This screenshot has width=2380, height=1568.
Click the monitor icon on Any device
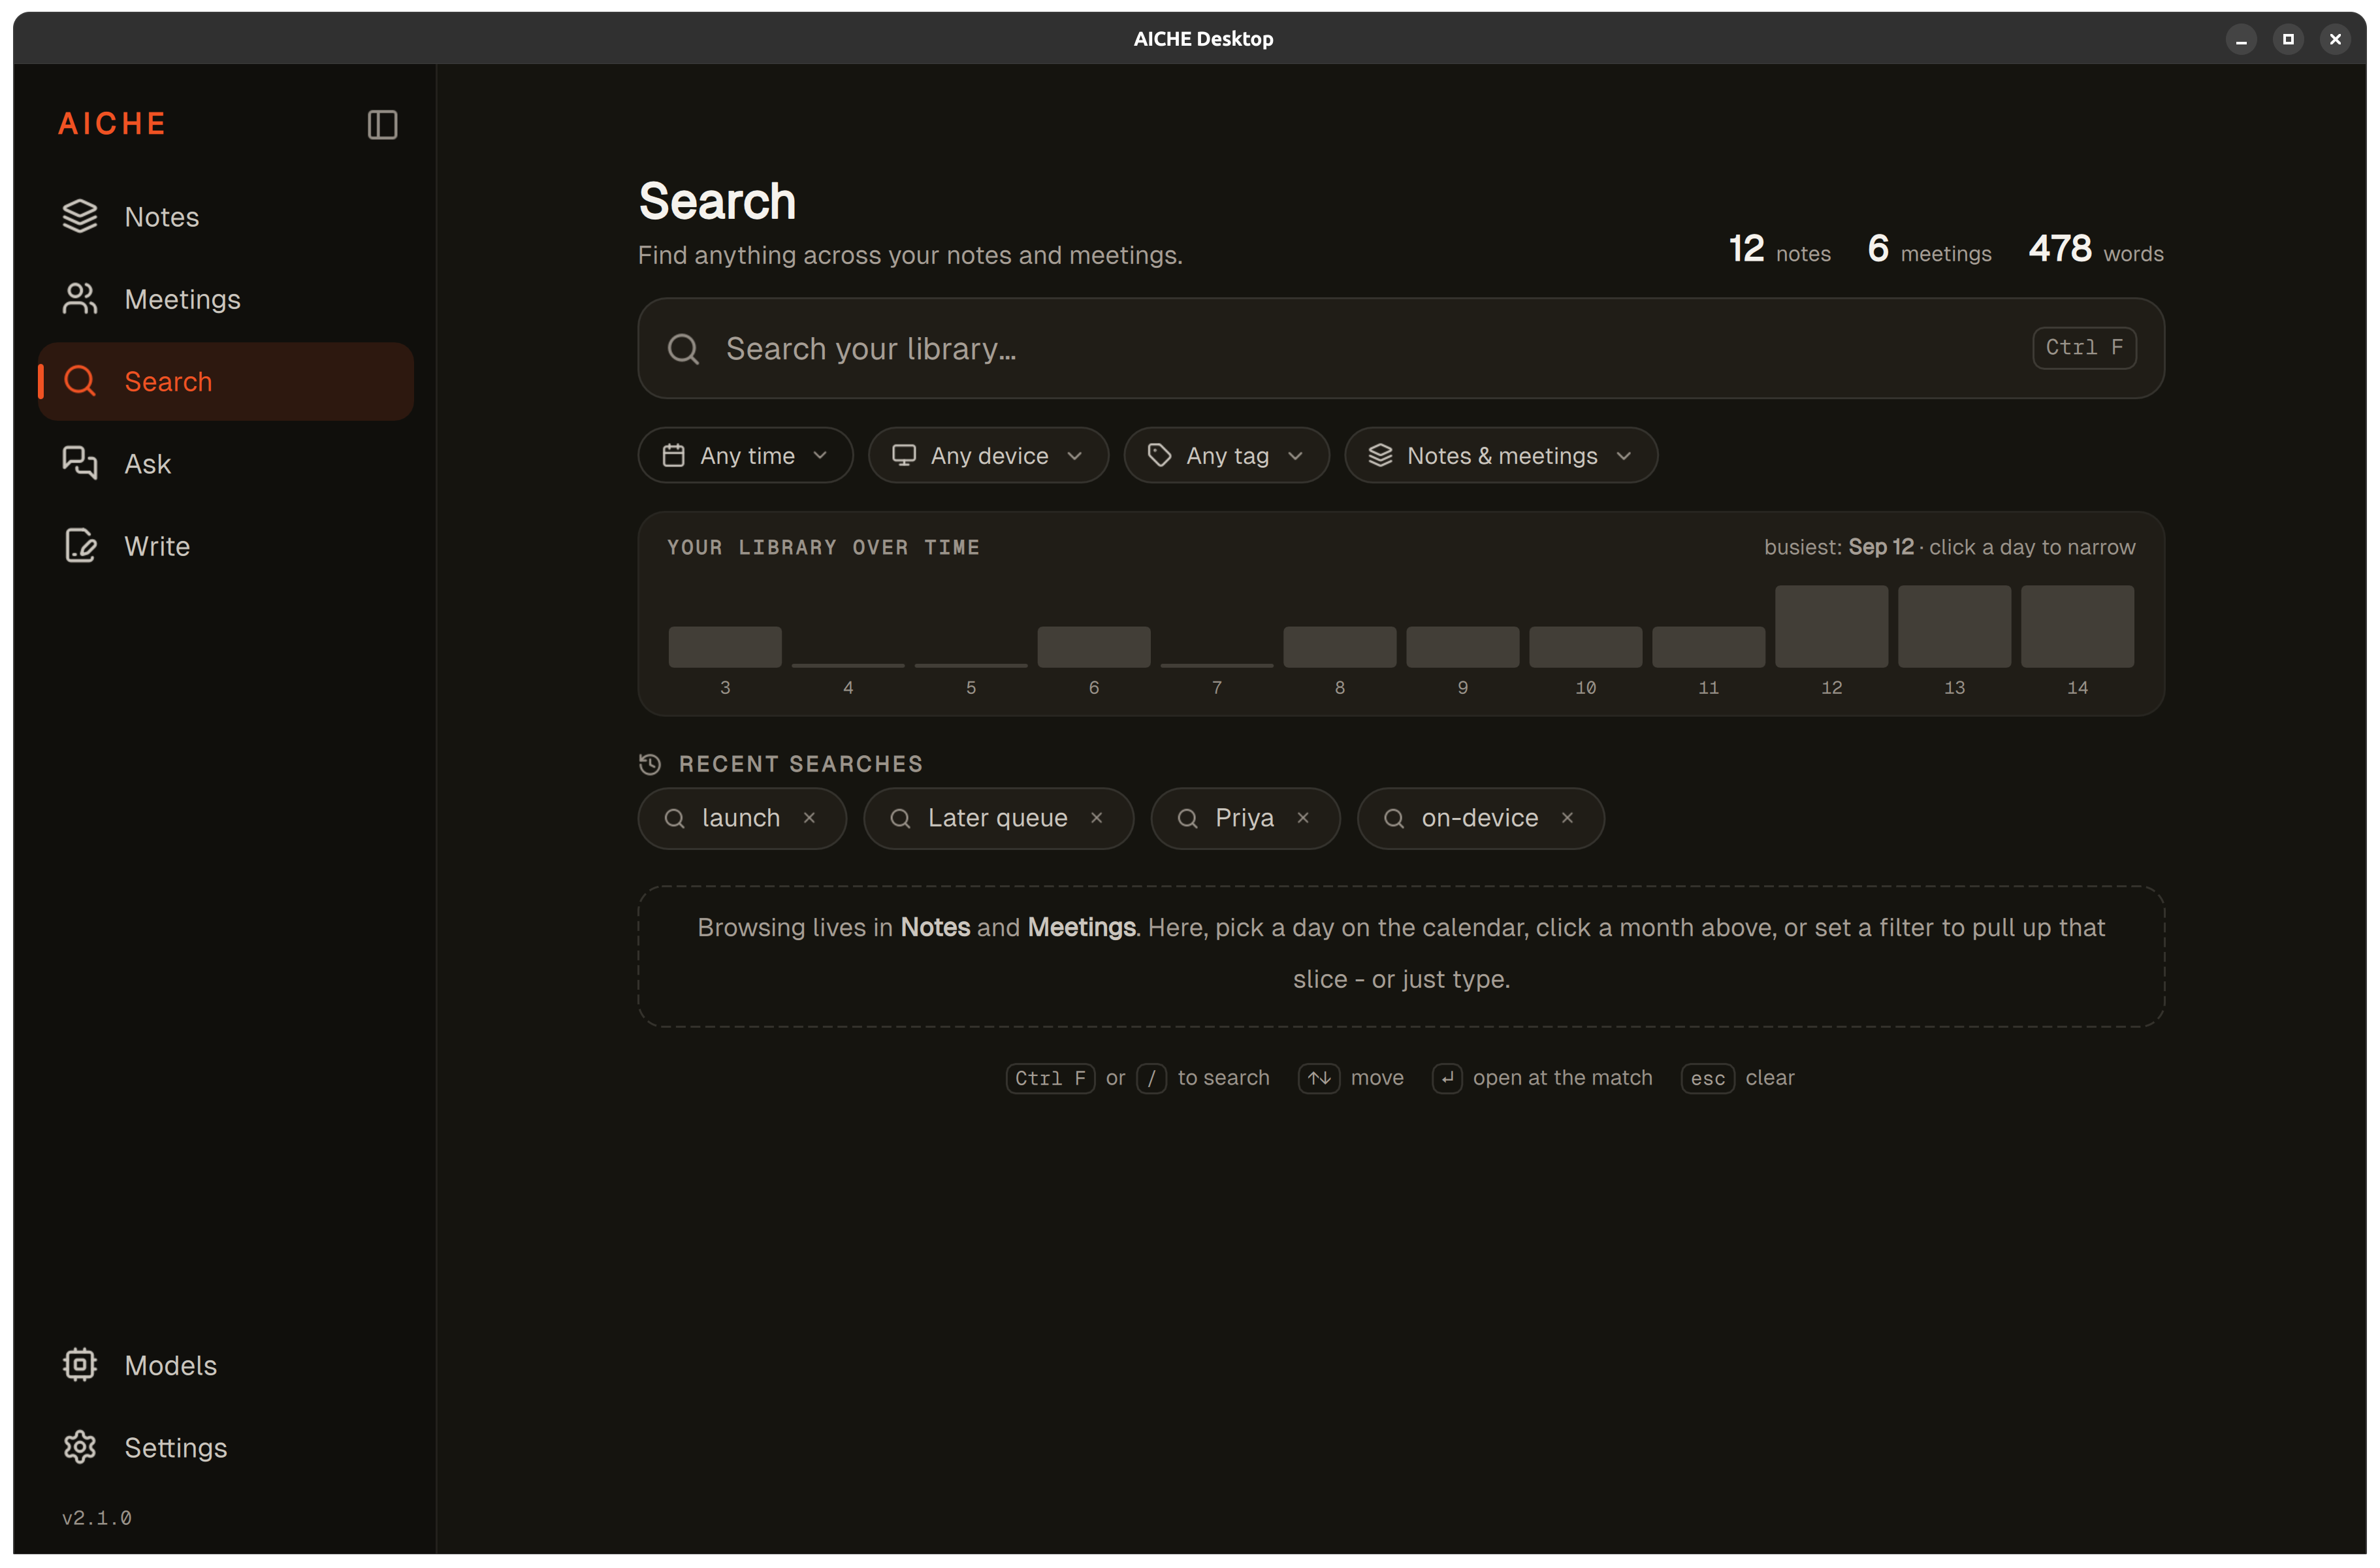904,456
